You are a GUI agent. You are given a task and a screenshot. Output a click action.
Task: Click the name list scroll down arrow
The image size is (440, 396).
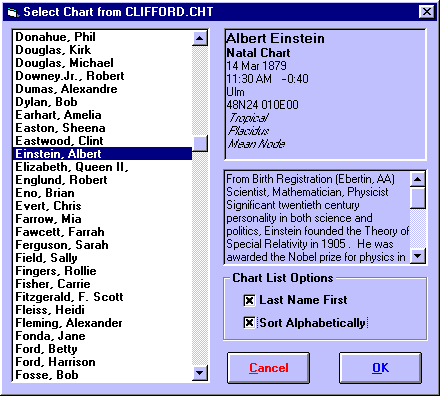click(200, 373)
